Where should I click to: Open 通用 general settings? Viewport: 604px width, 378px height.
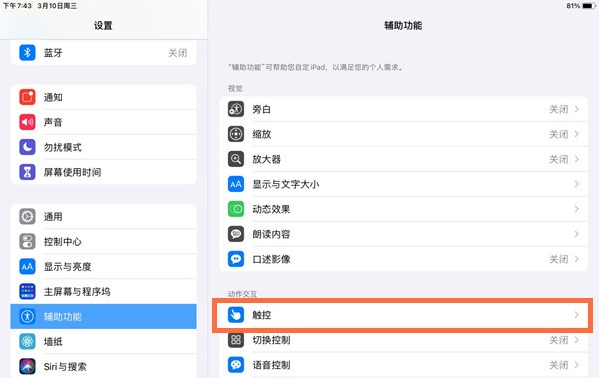point(103,217)
